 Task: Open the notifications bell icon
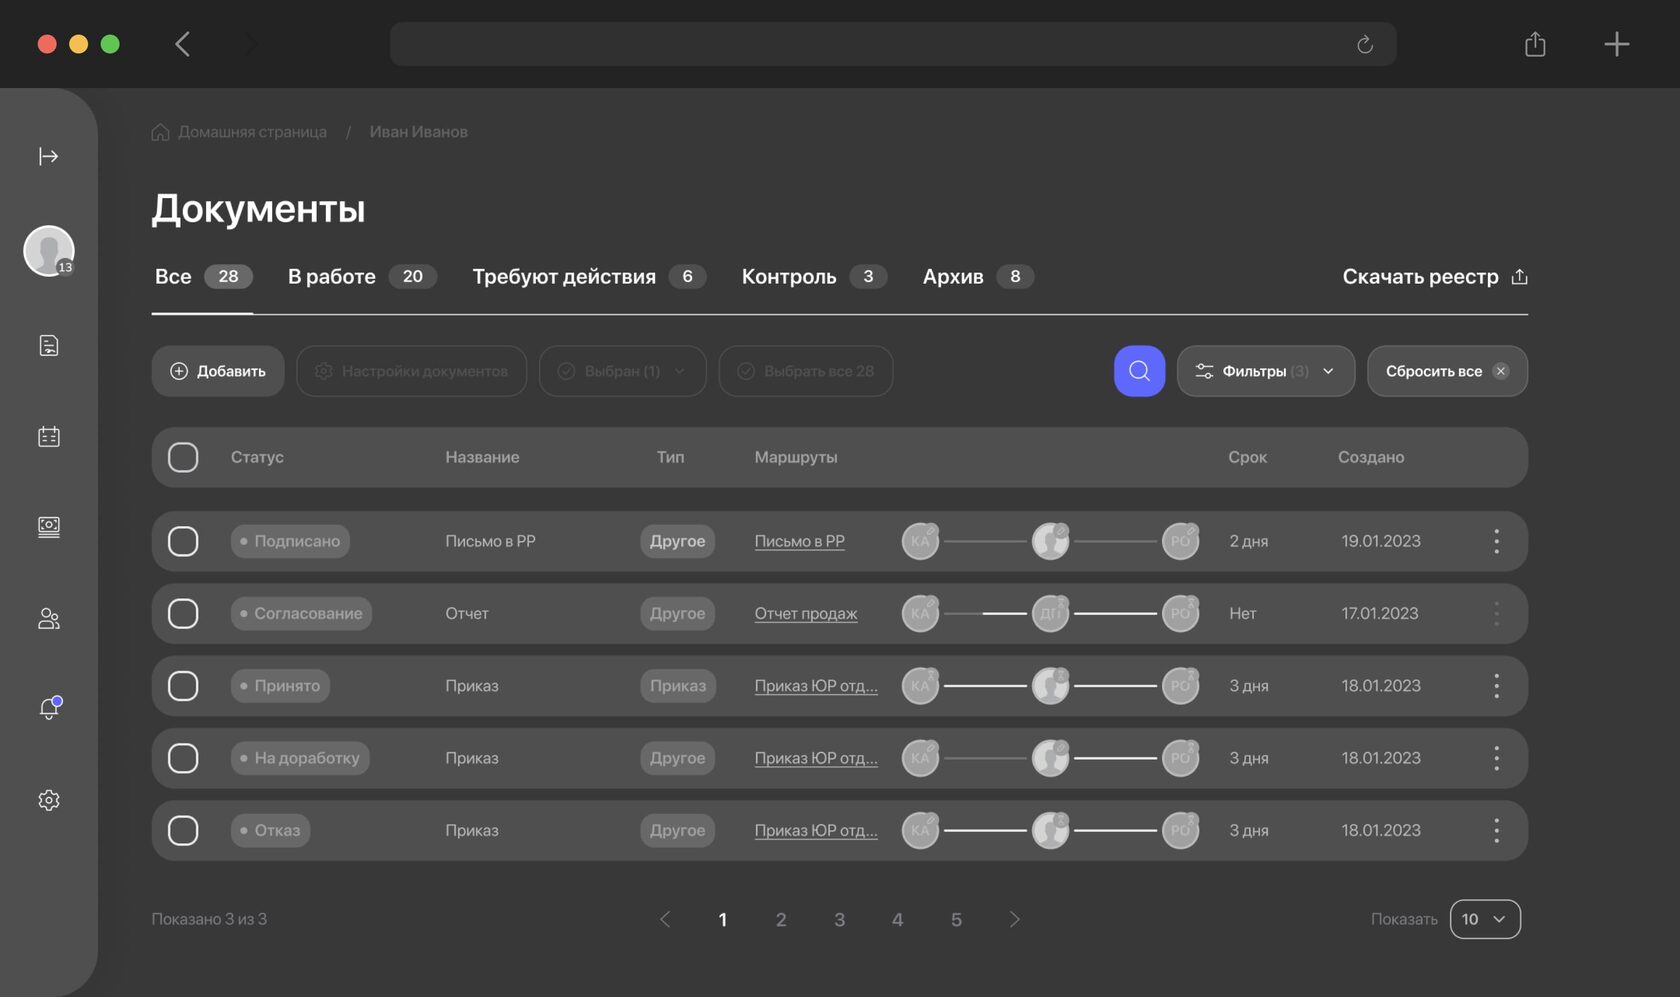(x=48, y=709)
